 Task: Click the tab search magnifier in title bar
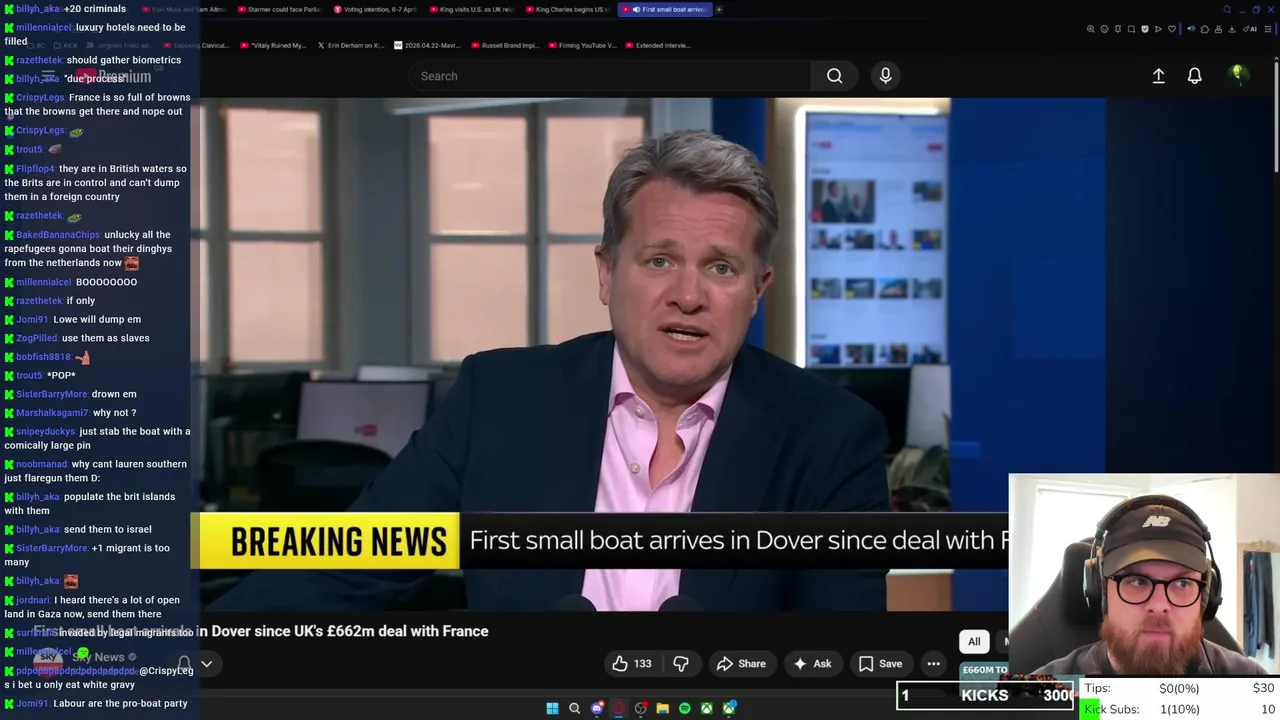click(x=1227, y=10)
